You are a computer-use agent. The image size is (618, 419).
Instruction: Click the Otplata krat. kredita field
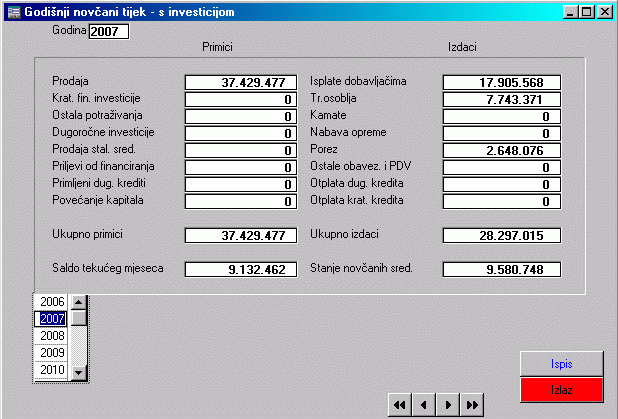(502, 201)
